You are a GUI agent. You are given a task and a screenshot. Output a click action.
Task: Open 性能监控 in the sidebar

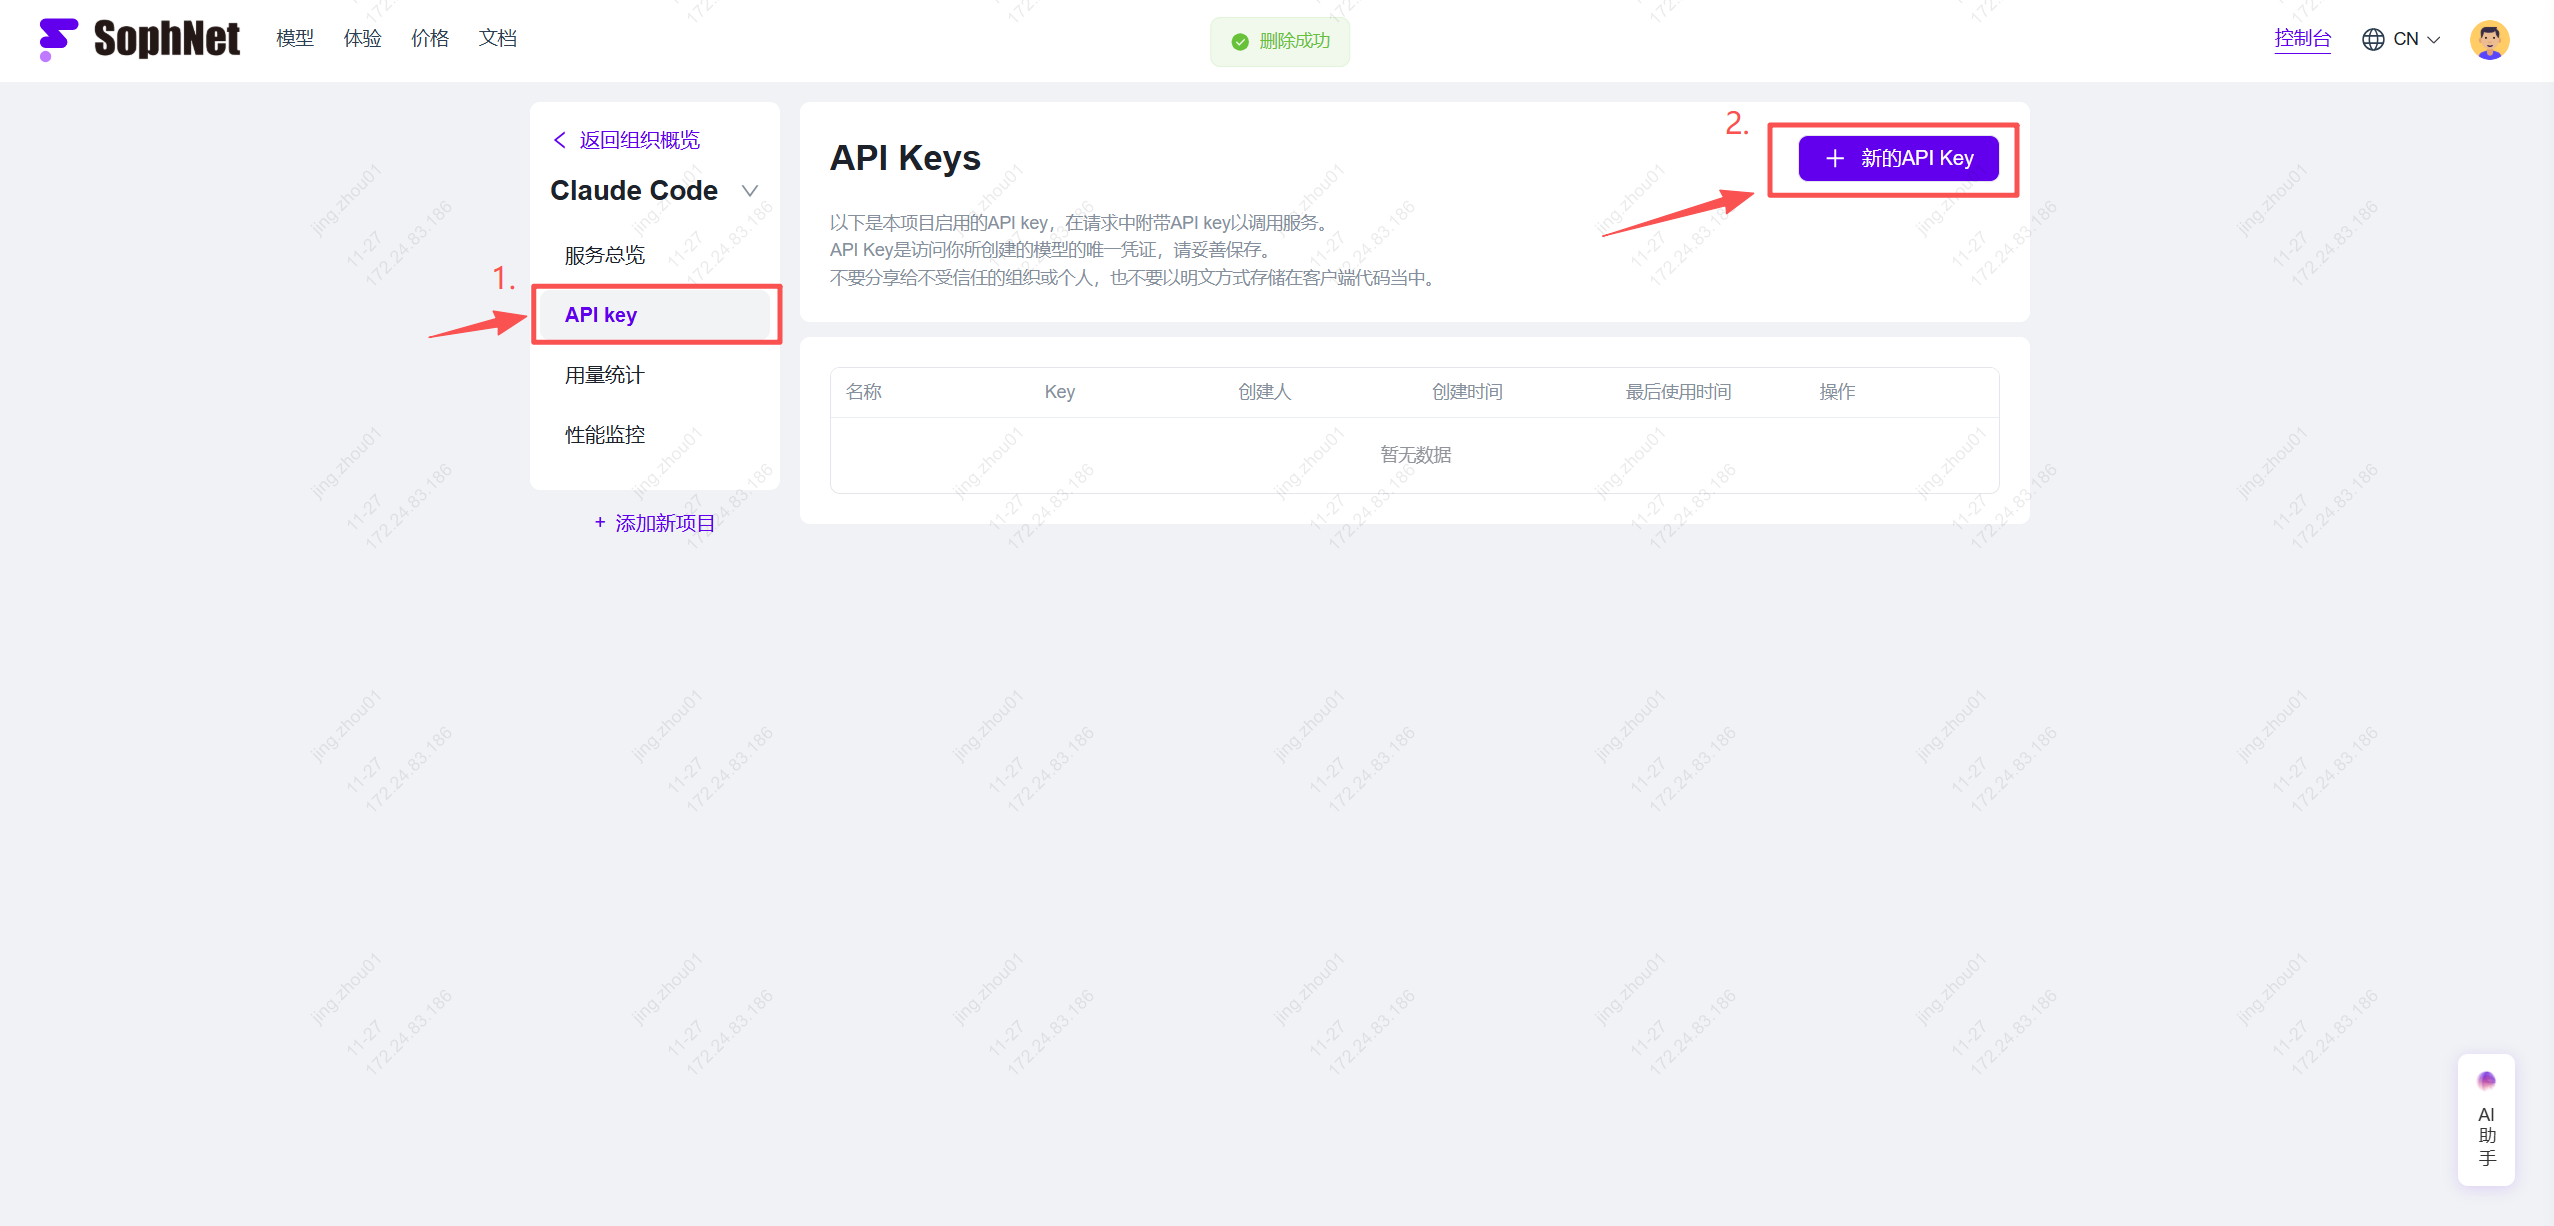[x=605, y=435]
